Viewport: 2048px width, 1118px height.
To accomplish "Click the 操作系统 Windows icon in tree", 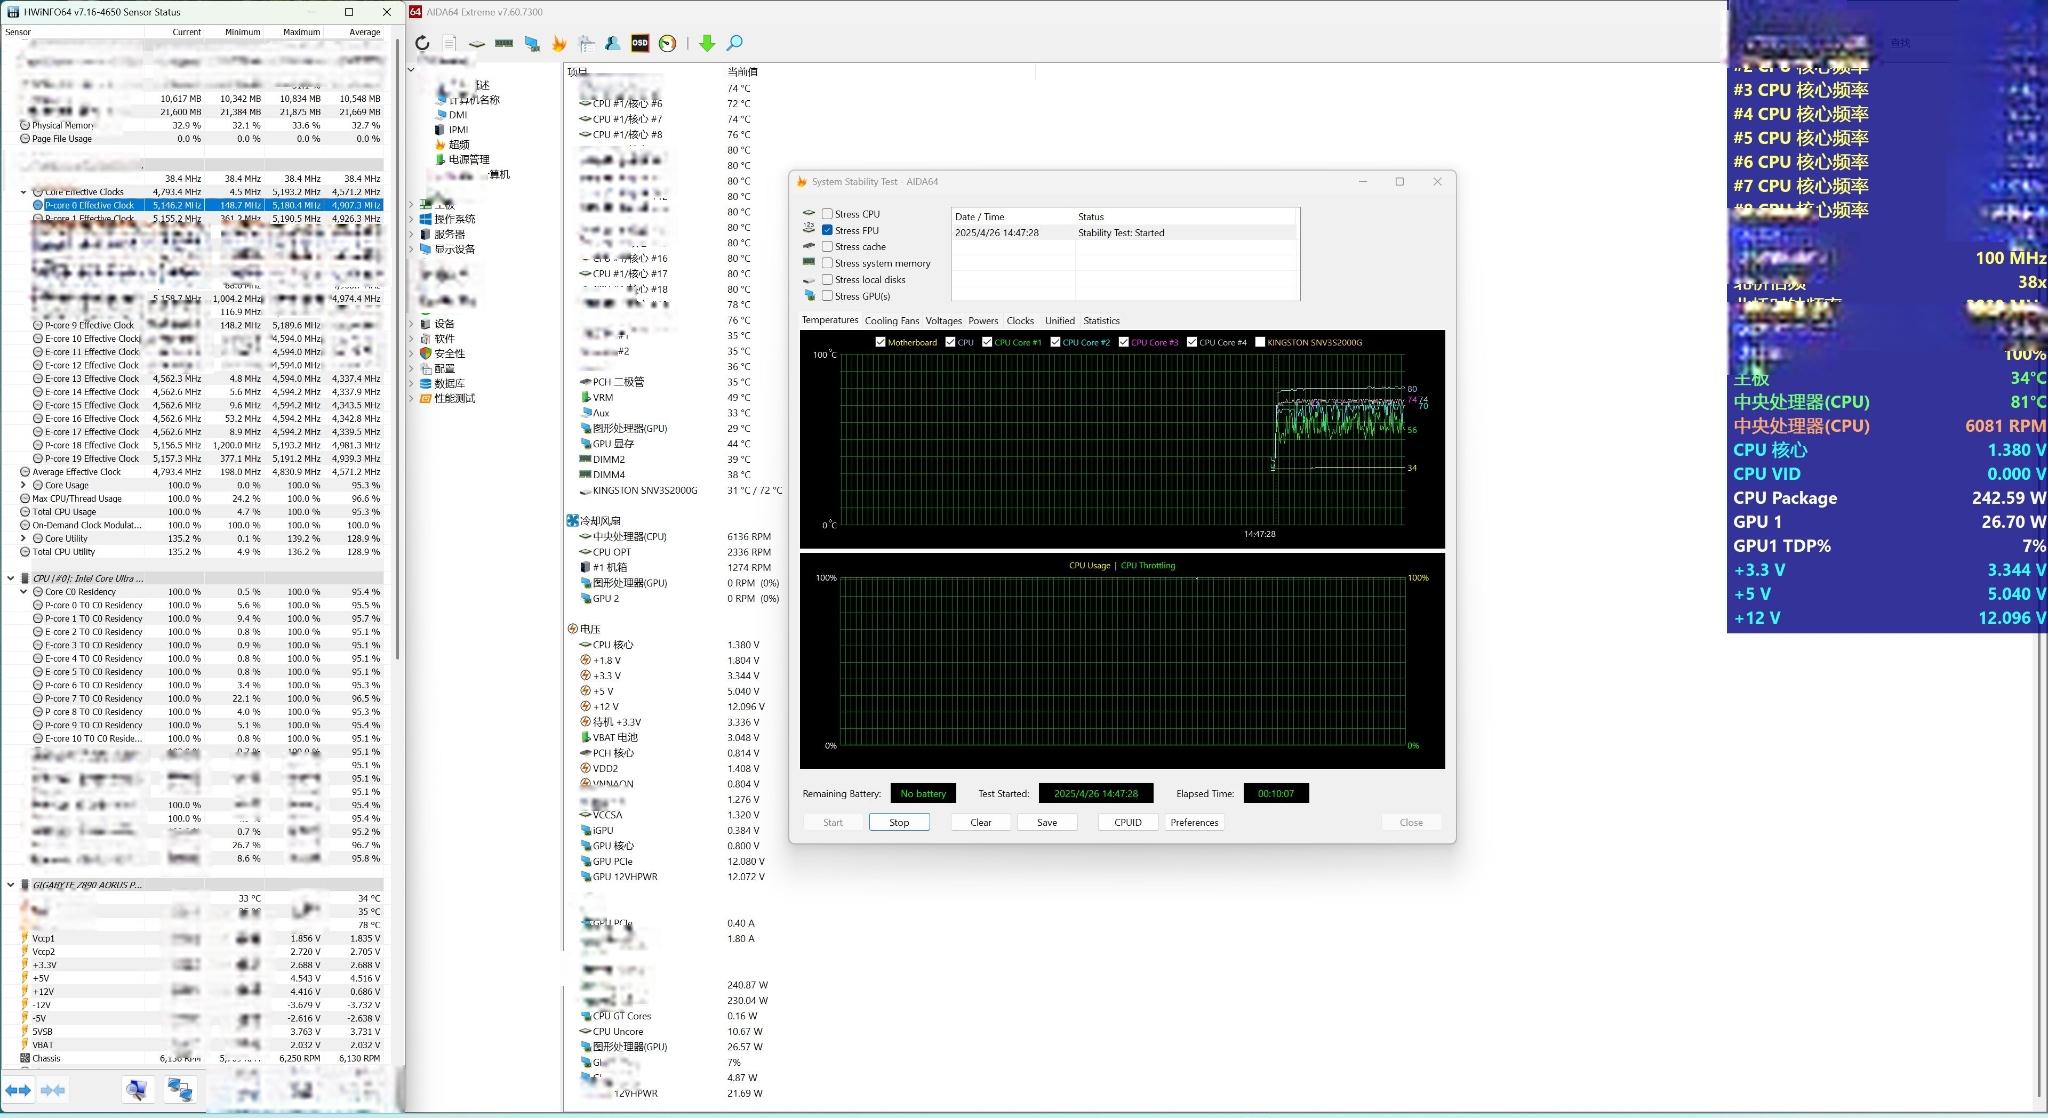I will click(425, 219).
